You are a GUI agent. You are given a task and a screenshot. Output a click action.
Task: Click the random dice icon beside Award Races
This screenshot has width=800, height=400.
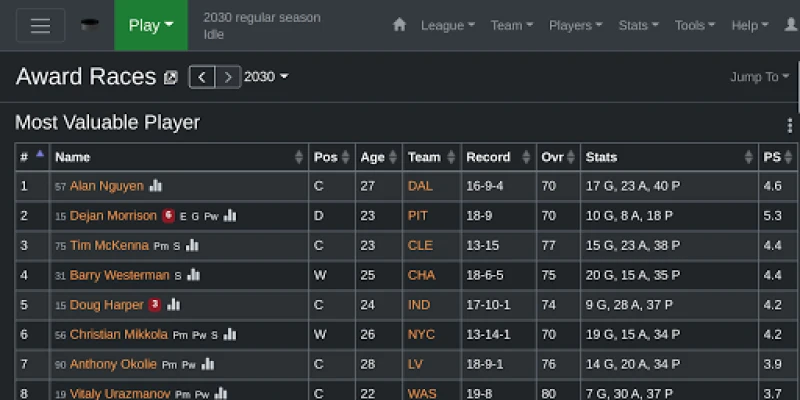click(170, 78)
